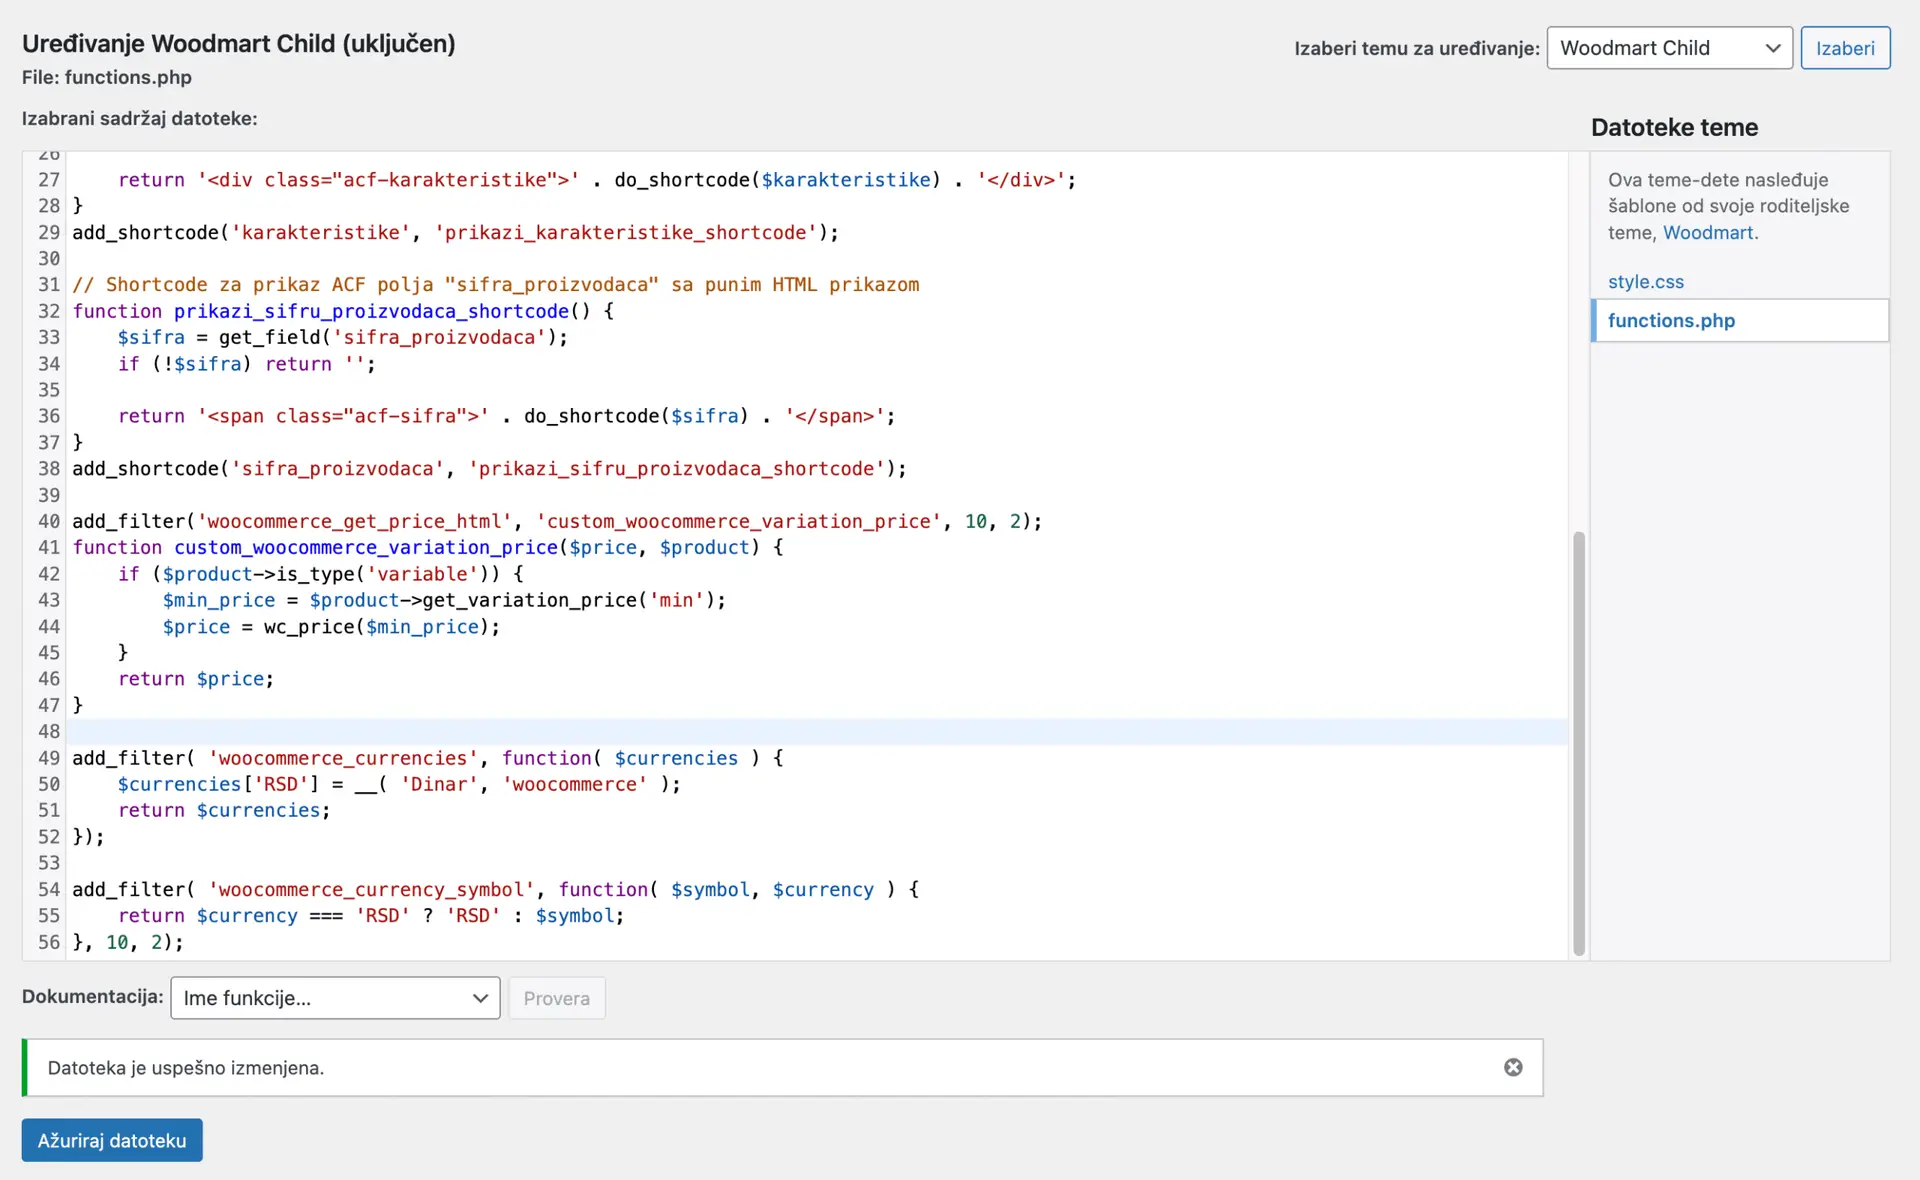Click the Izaberi button
The image size is (1920, 1180).
1845,48
